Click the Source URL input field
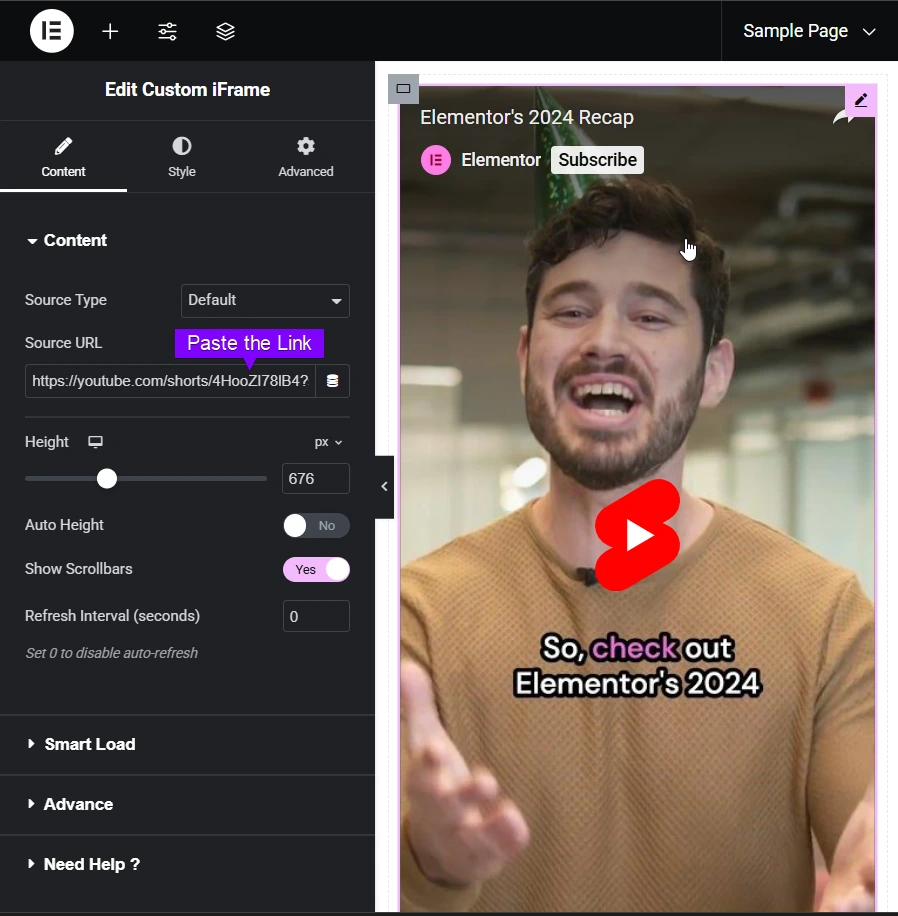The width and height of the screenshot is (898, 916). [x=170, y=381]
